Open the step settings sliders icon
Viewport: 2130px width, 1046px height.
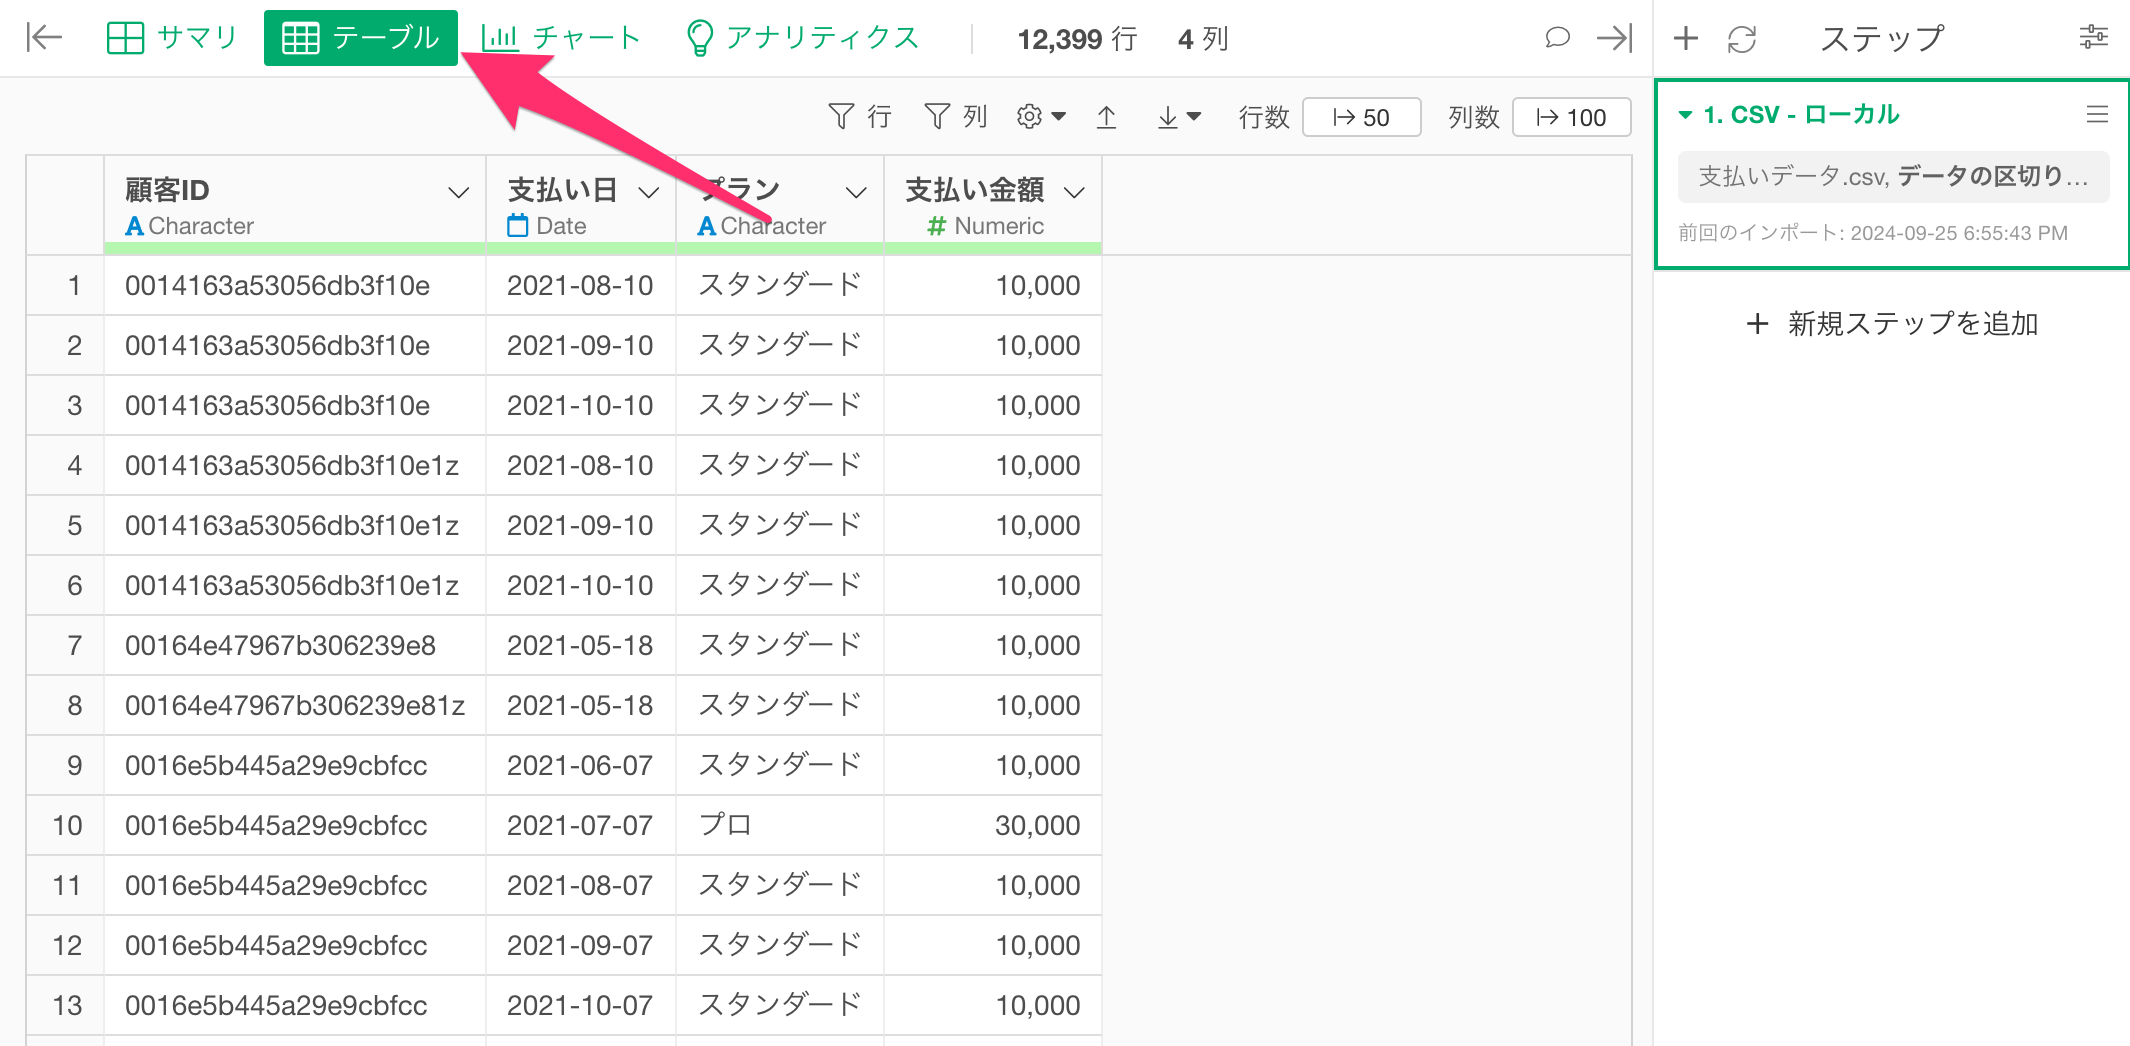[2093, 38]
